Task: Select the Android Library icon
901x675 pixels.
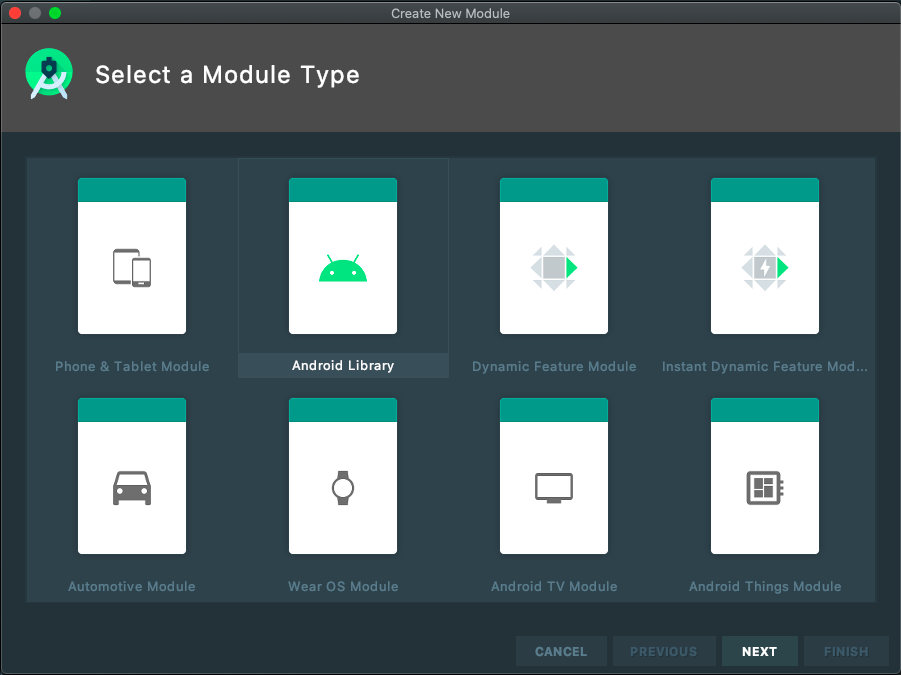Action: 343,265
